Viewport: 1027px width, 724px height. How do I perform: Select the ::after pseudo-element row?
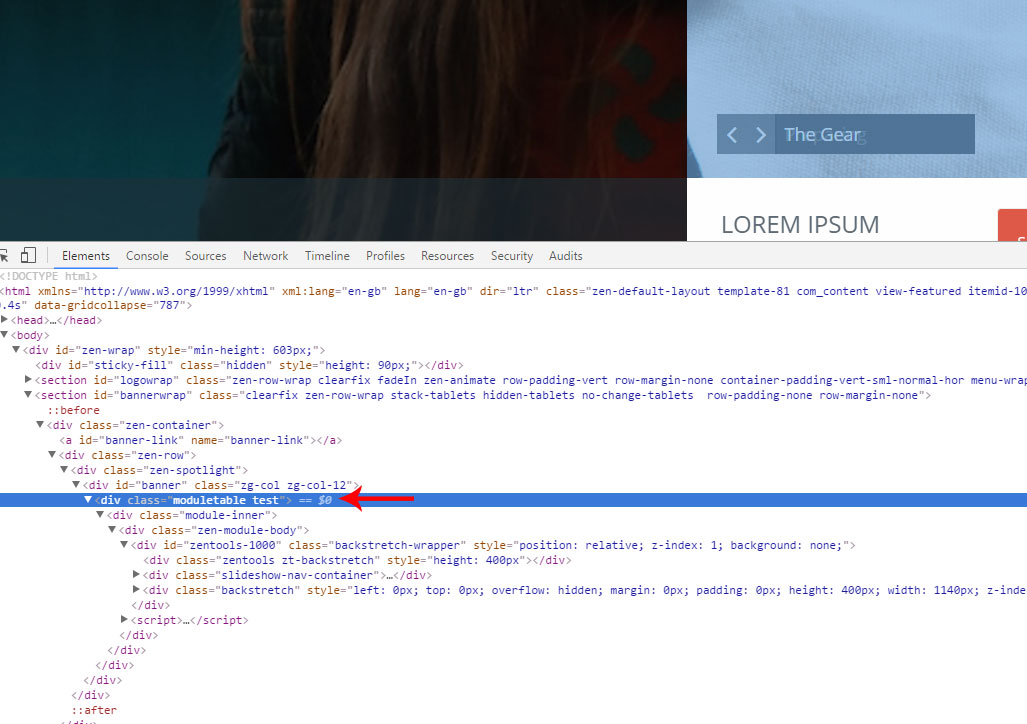94,710
